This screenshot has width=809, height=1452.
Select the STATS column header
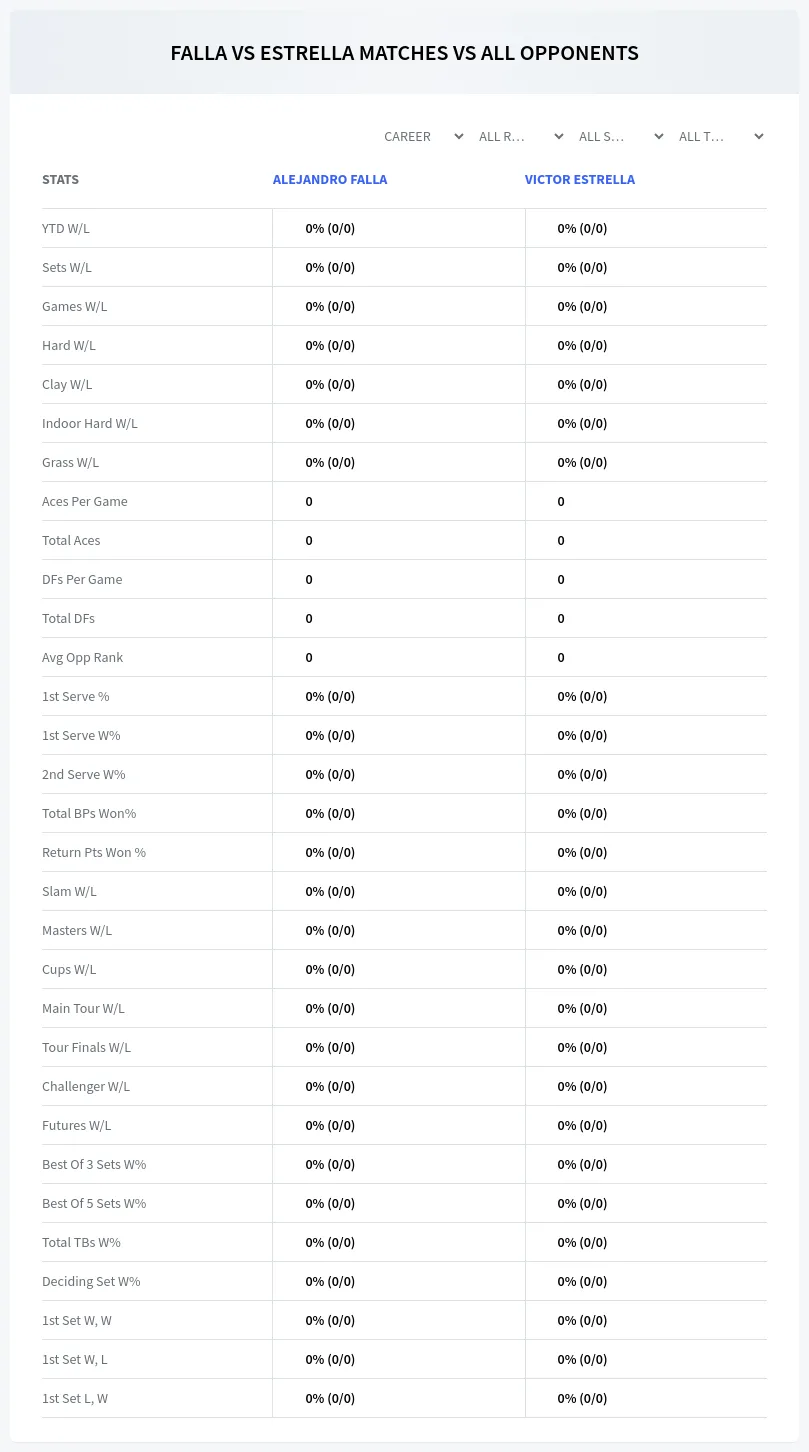pyautogui.click(x=60, y=180)
